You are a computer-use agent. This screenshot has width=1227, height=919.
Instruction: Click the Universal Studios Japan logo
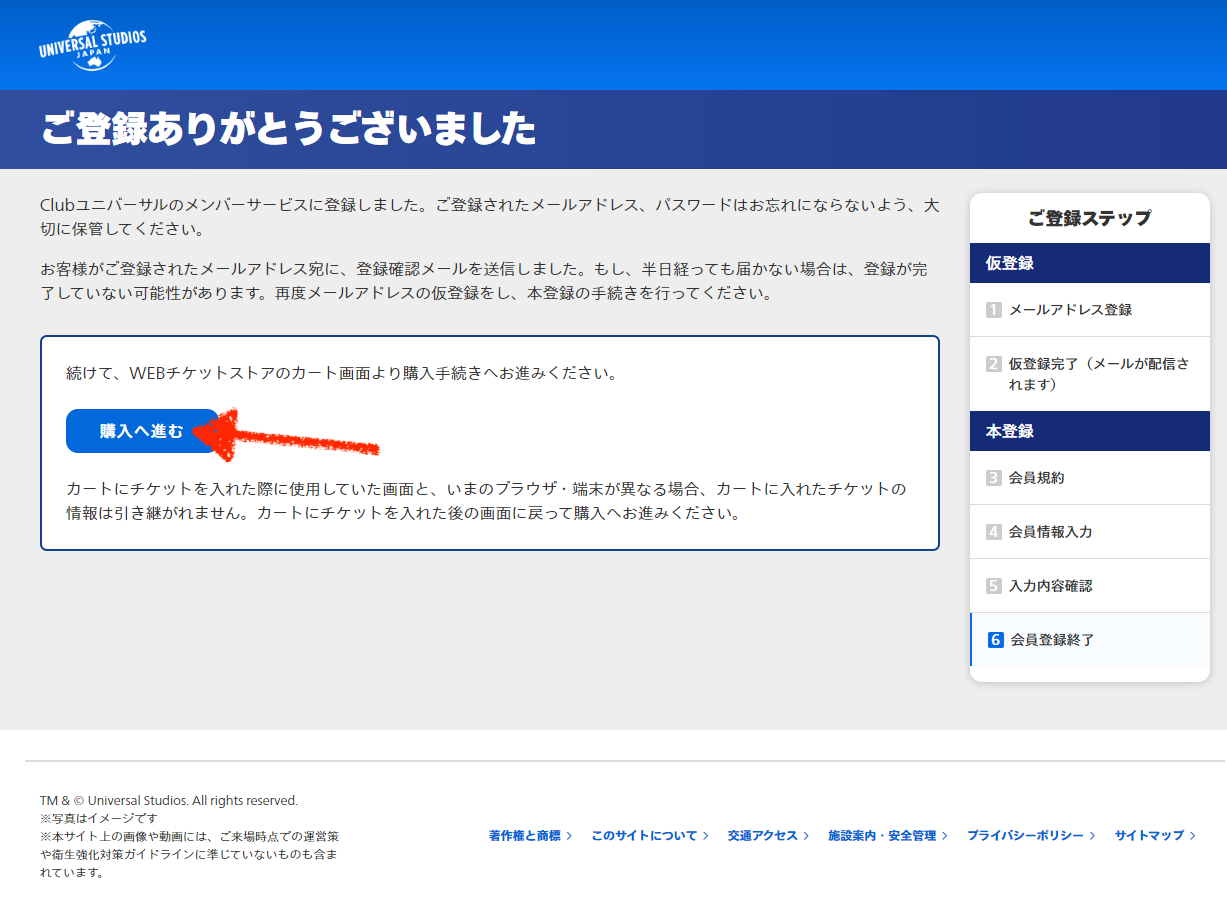tap(92, 45)
